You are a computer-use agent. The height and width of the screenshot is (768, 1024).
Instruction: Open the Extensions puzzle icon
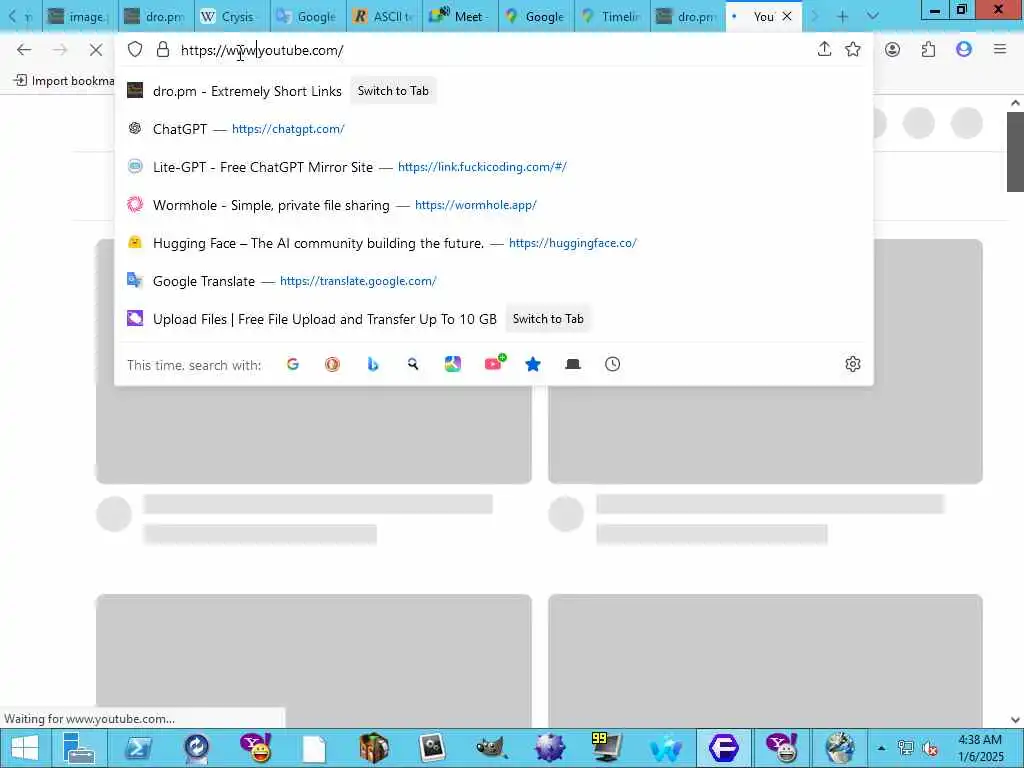click(x=928, y=49)
